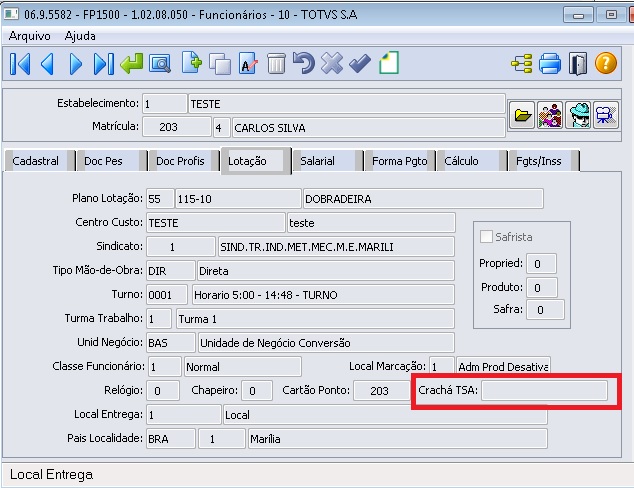Click the yellow folder button

point(522,115)
